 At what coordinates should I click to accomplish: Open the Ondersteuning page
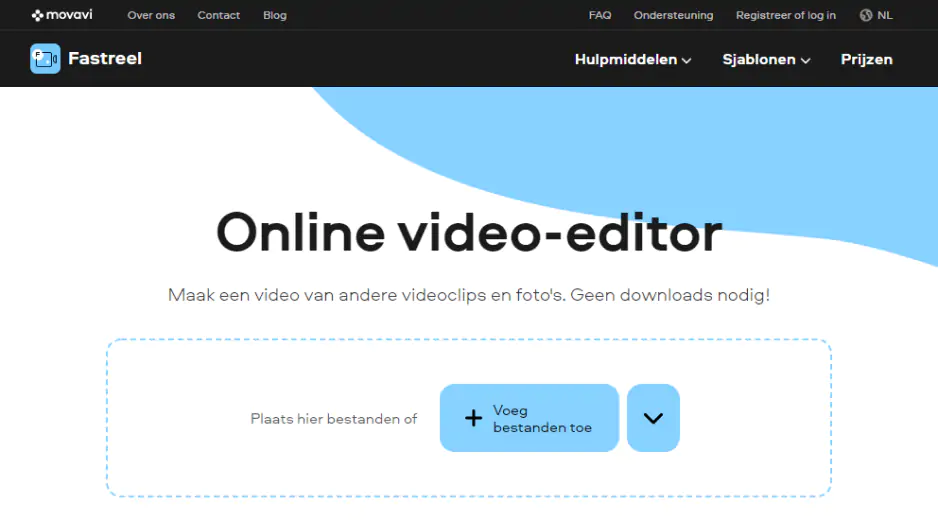673,15
